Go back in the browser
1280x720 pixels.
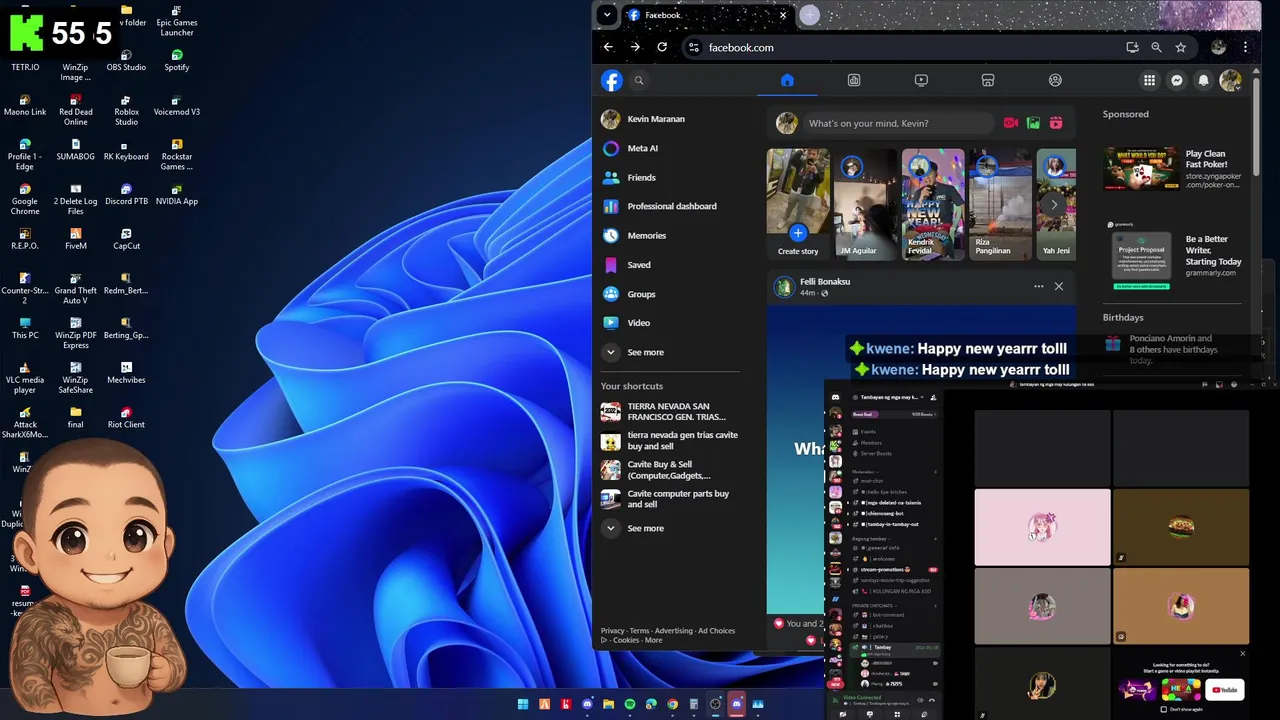click(608, 47)
